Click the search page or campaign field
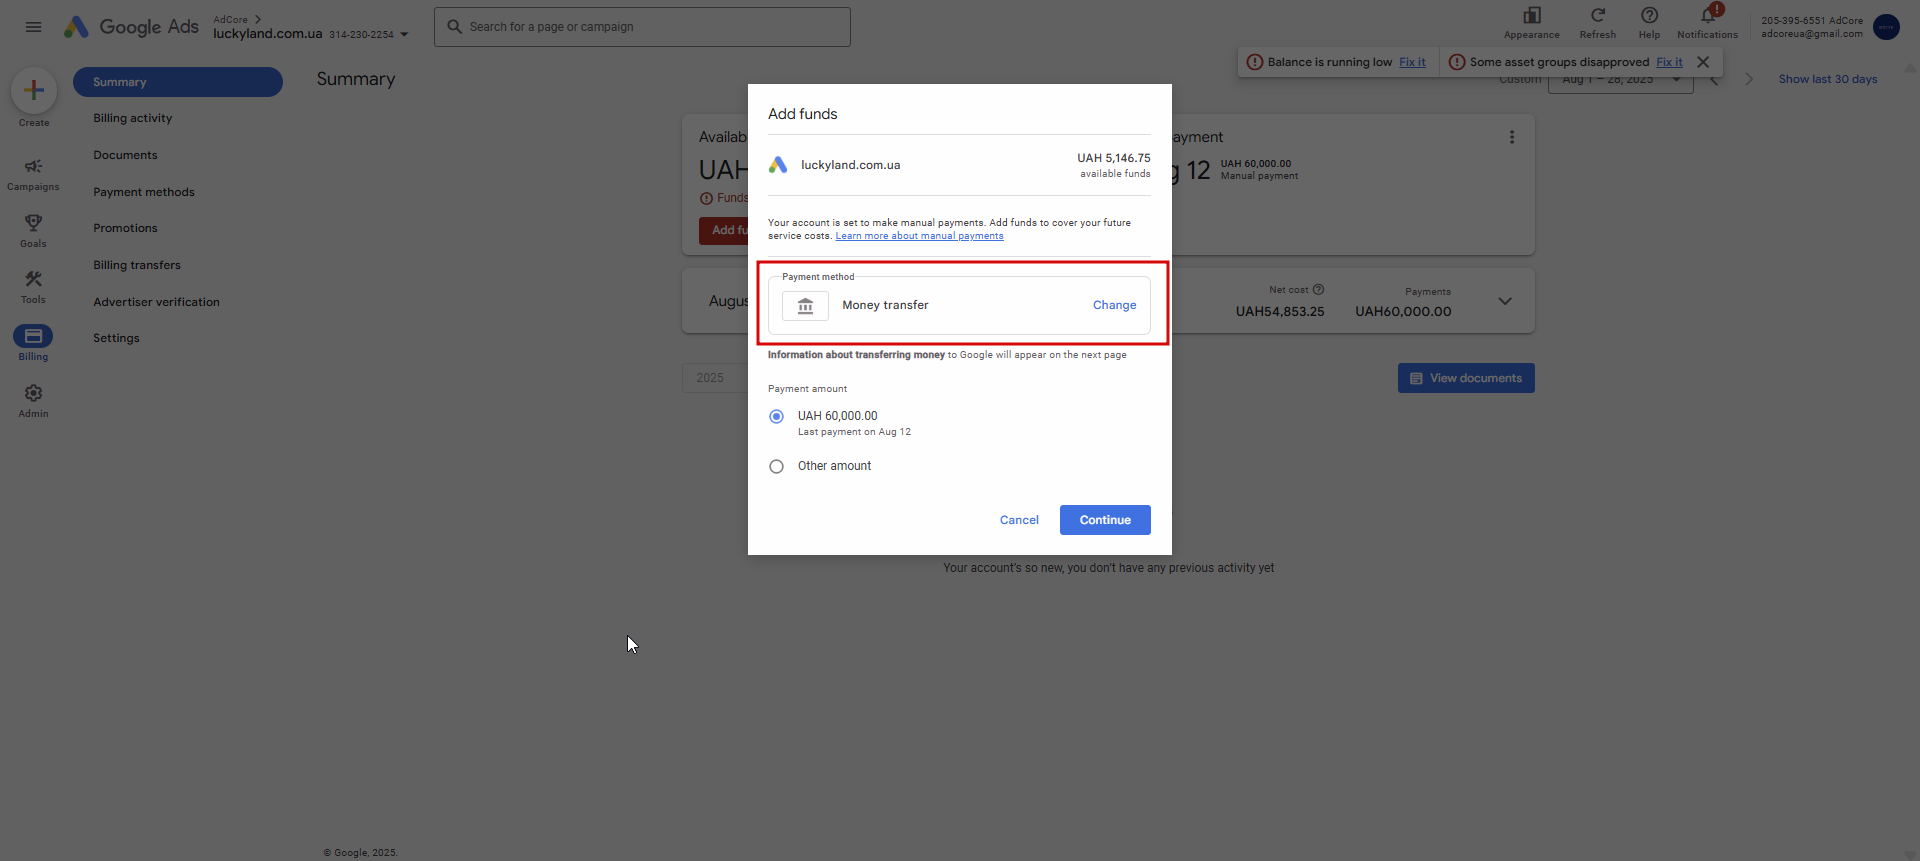This screenshot has height=861, width=1920. click(x=642, y=27)
